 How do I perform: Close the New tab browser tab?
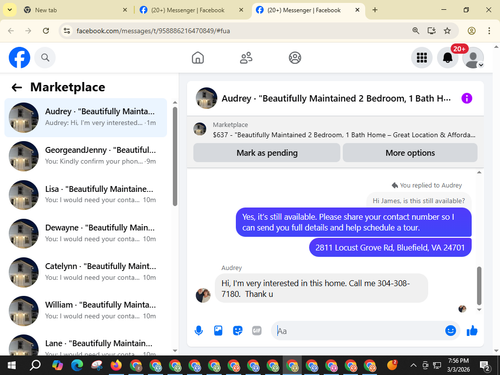125,10
